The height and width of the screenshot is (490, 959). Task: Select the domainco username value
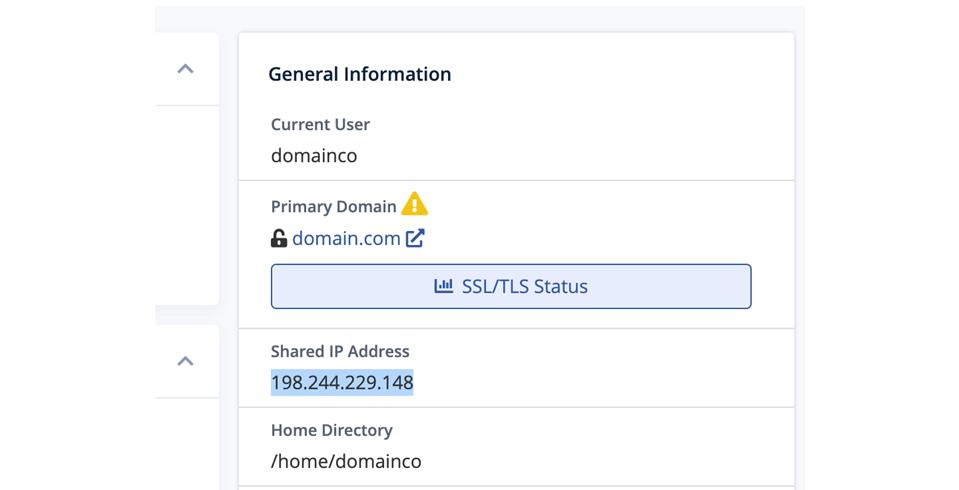[x=314, y=155]
